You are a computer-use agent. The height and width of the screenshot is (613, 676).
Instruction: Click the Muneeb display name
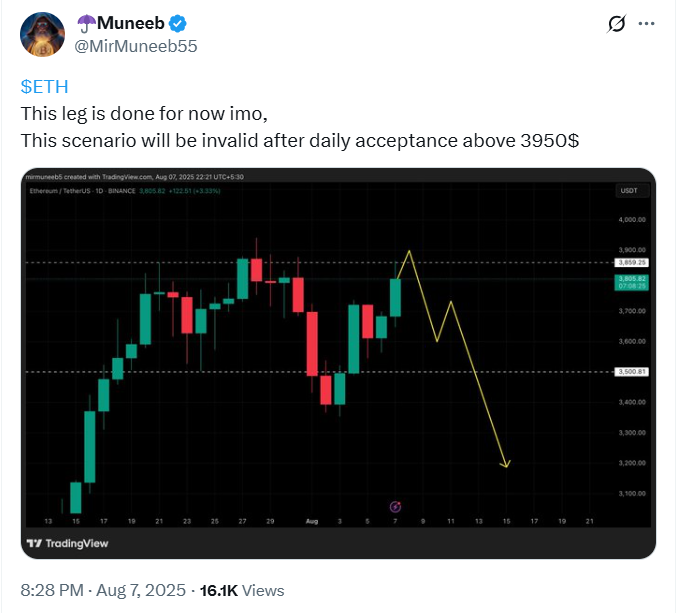click(x=131, y=23)
